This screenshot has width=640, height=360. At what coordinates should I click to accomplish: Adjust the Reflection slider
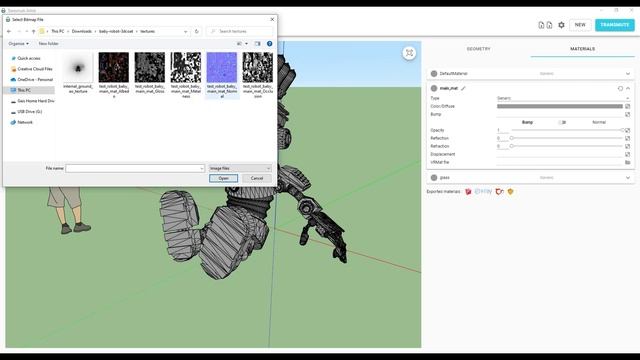[x=567, y=138]
